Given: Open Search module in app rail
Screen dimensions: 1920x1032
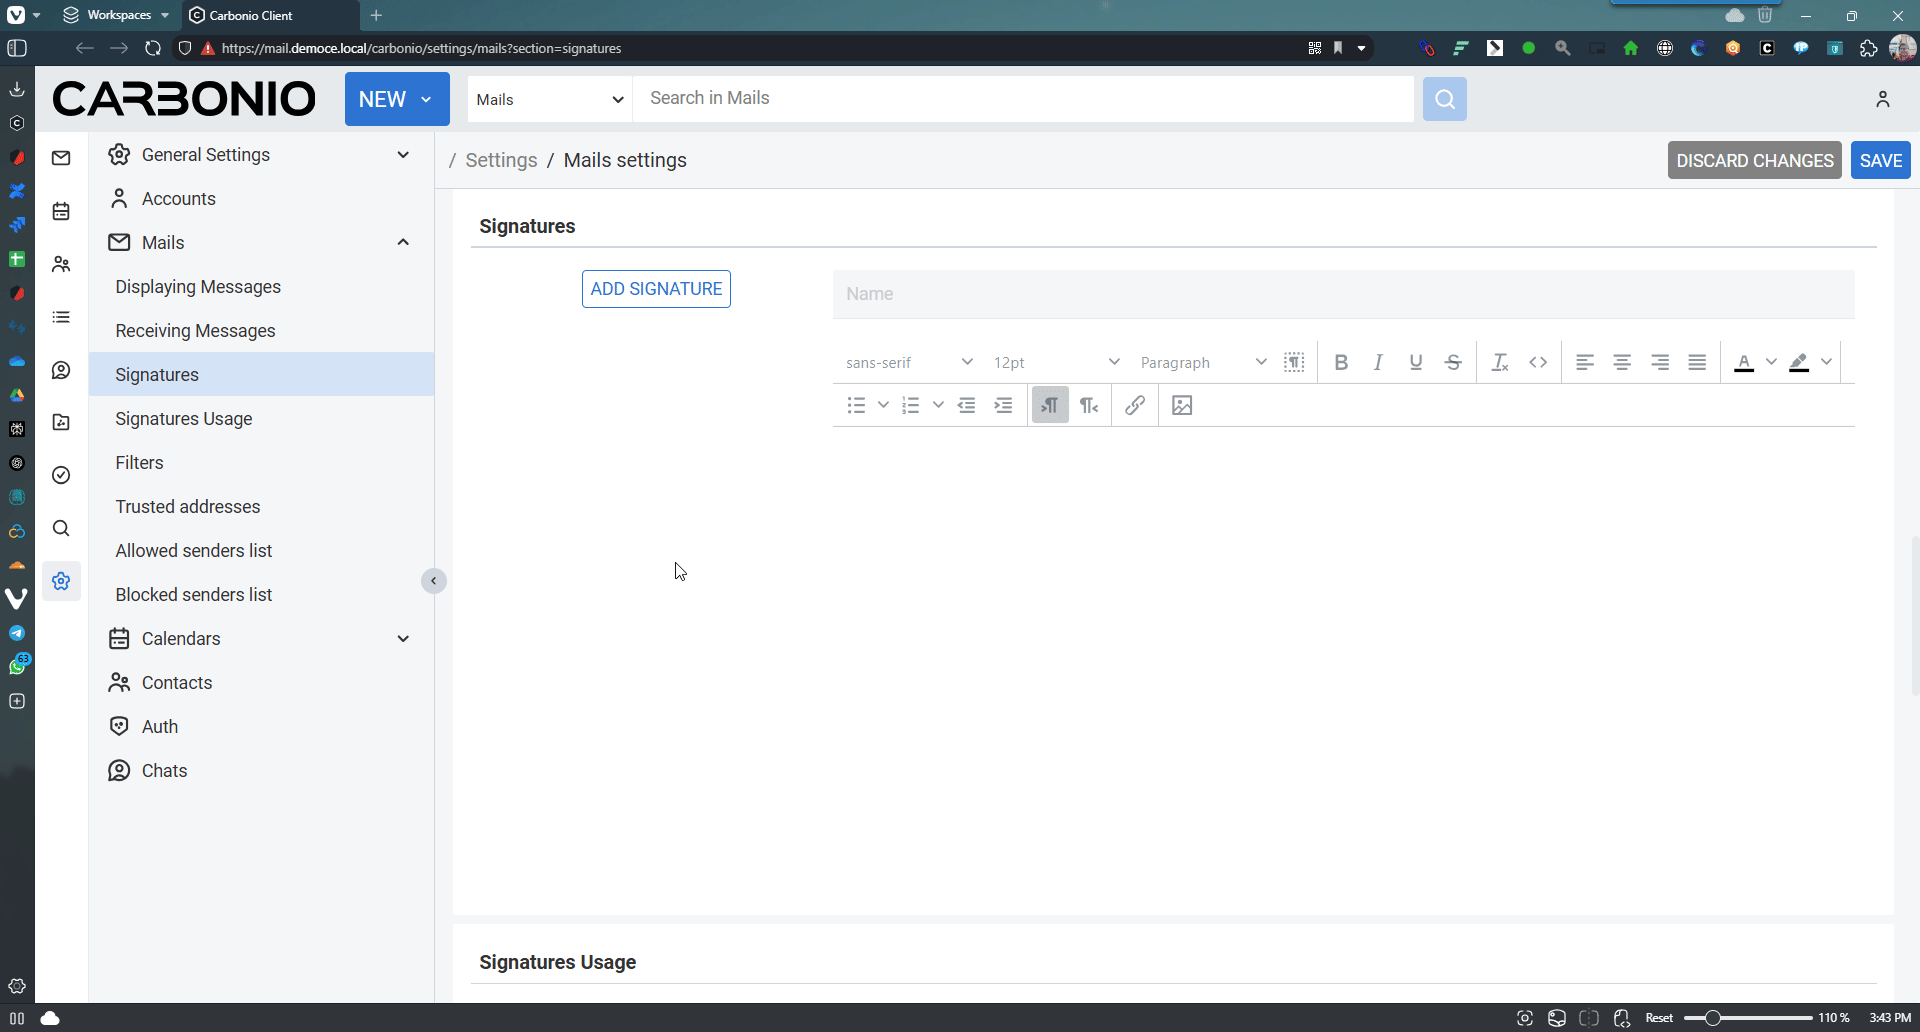Looking at the screenshot, I should [x=61, y=528].
